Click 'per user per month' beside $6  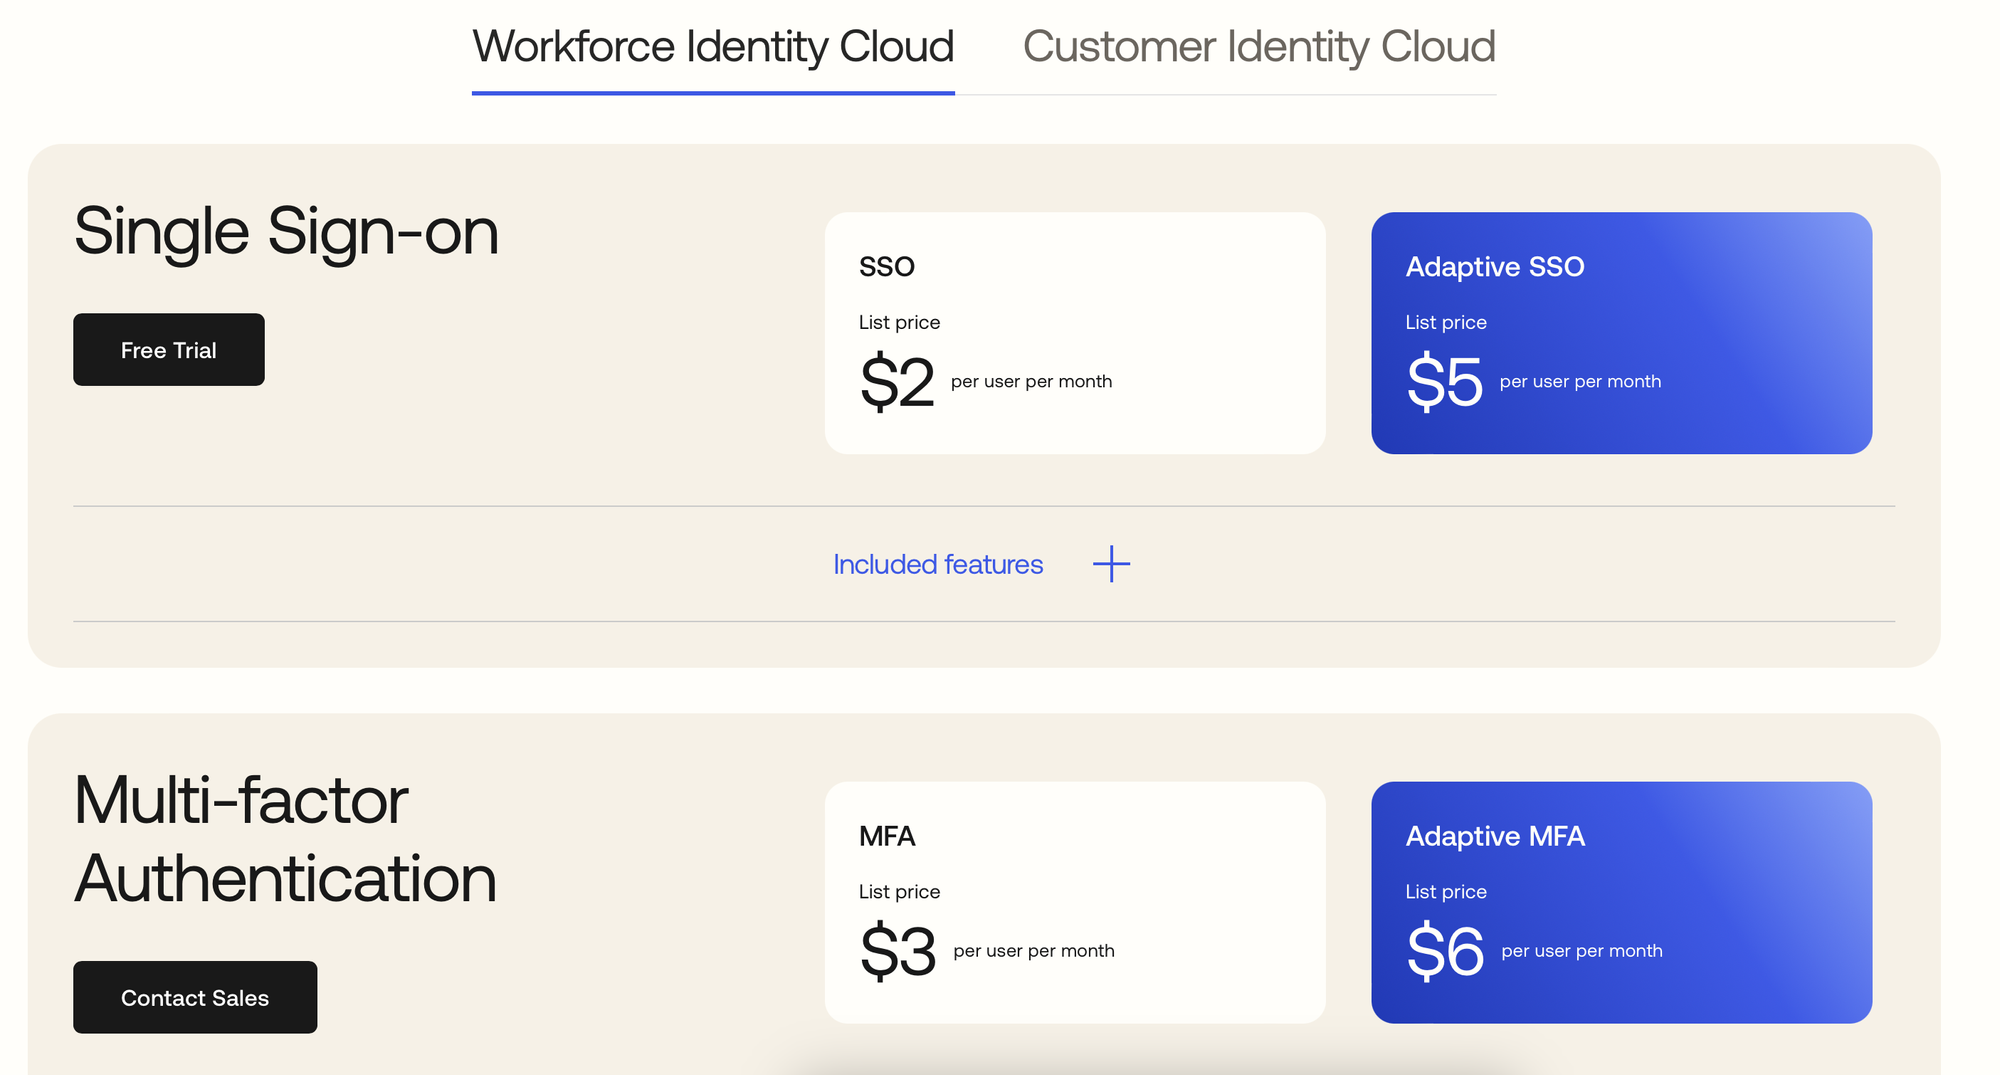pos(1582,951)
